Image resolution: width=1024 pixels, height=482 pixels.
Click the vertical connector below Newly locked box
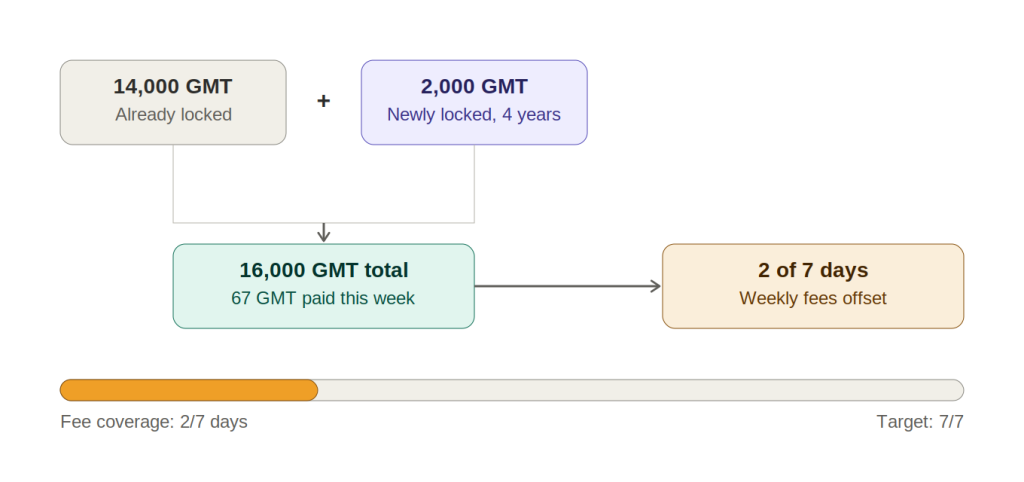tap(474, 184)
